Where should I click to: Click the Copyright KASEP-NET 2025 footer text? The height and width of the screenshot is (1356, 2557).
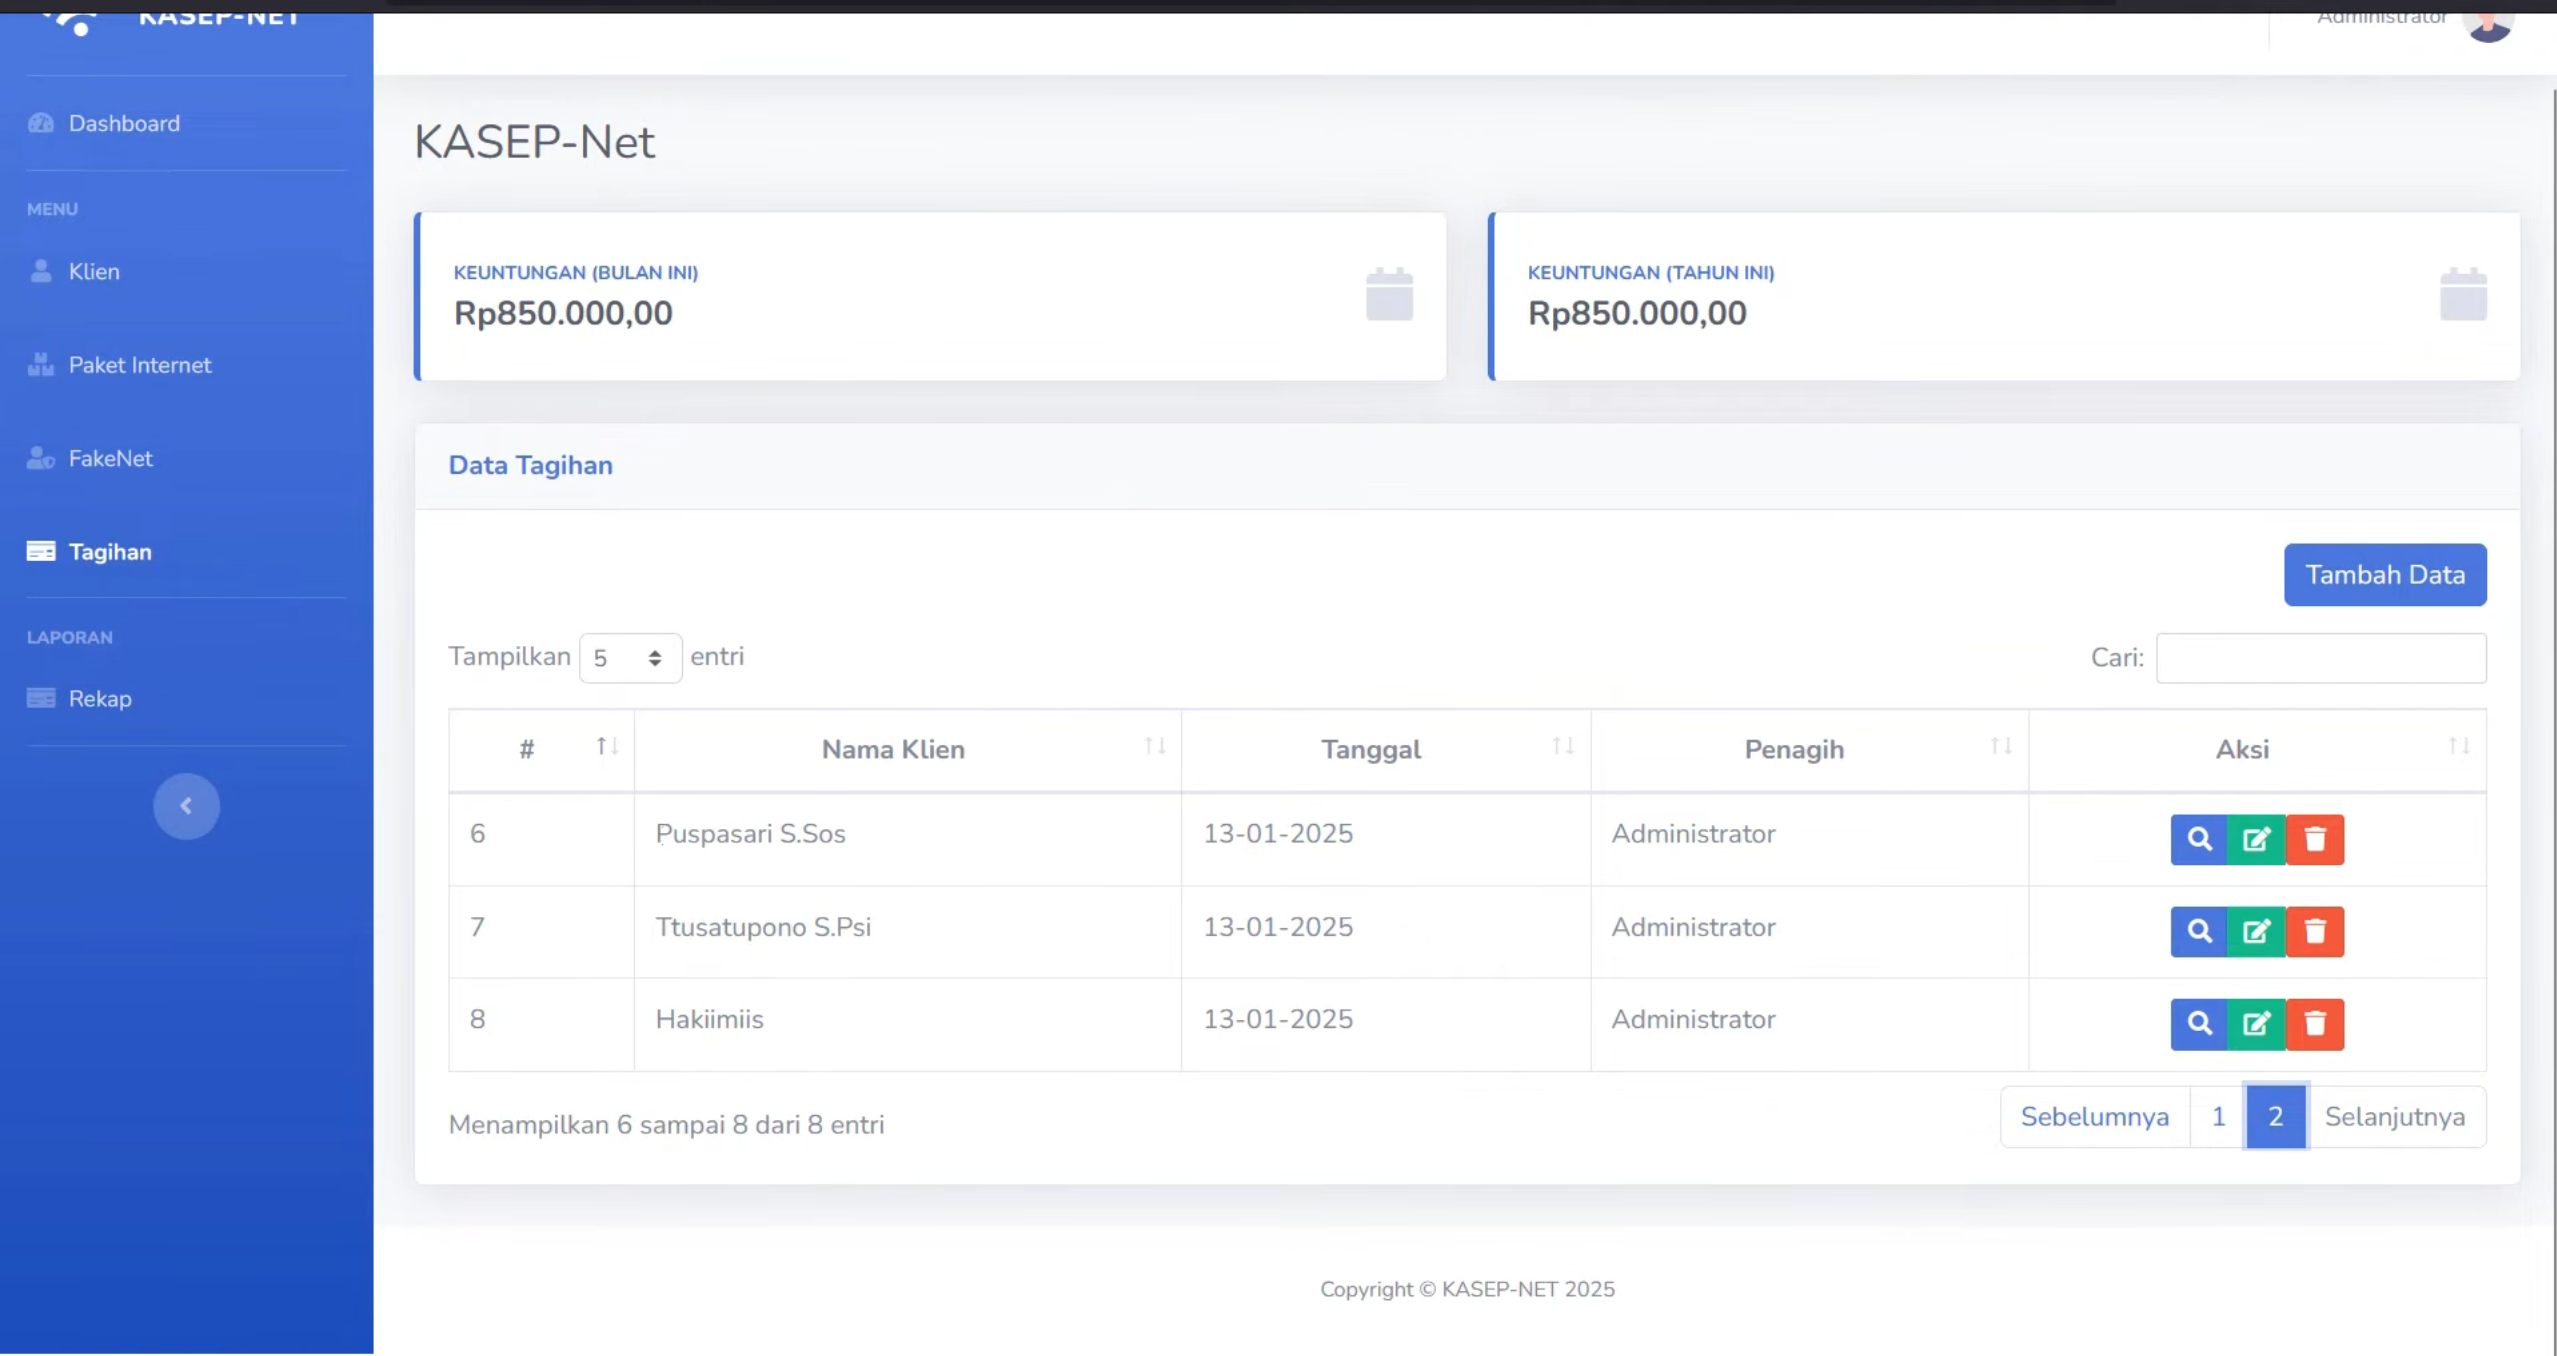[x=1467, y=1289]
